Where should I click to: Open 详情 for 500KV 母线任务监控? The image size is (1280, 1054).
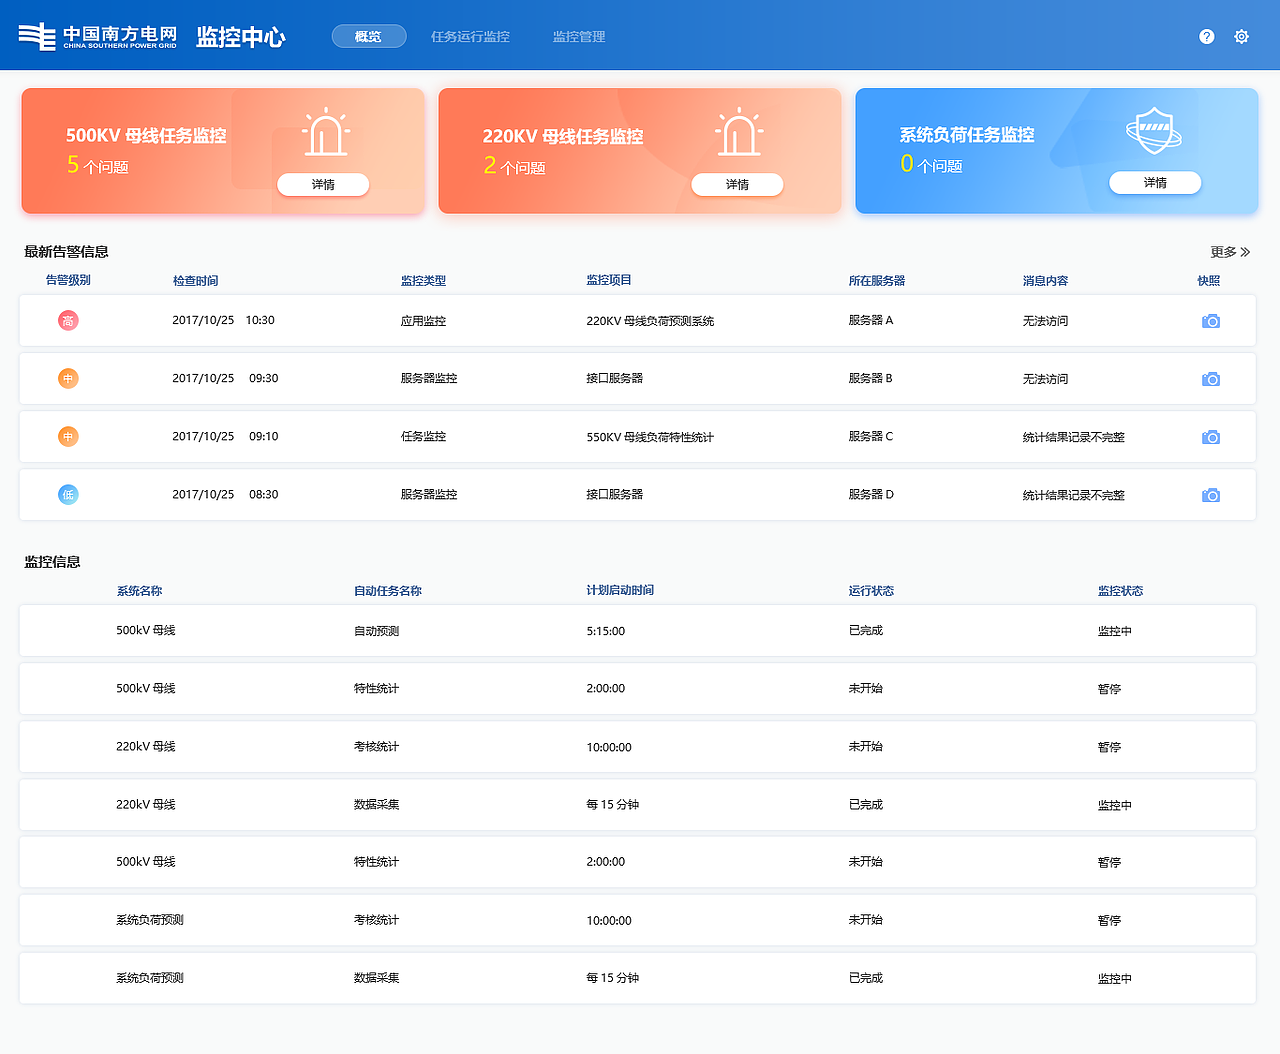click(323, 184)
